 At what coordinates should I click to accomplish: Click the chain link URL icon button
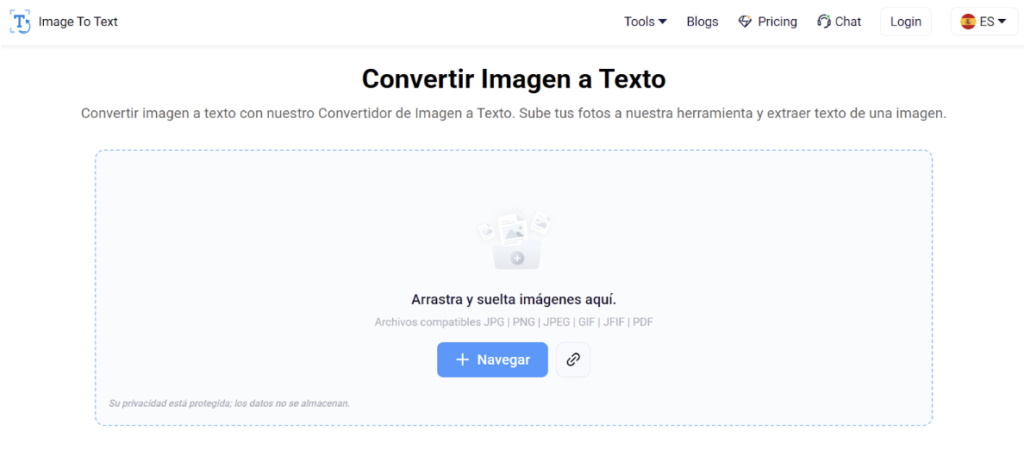point(573,360)
